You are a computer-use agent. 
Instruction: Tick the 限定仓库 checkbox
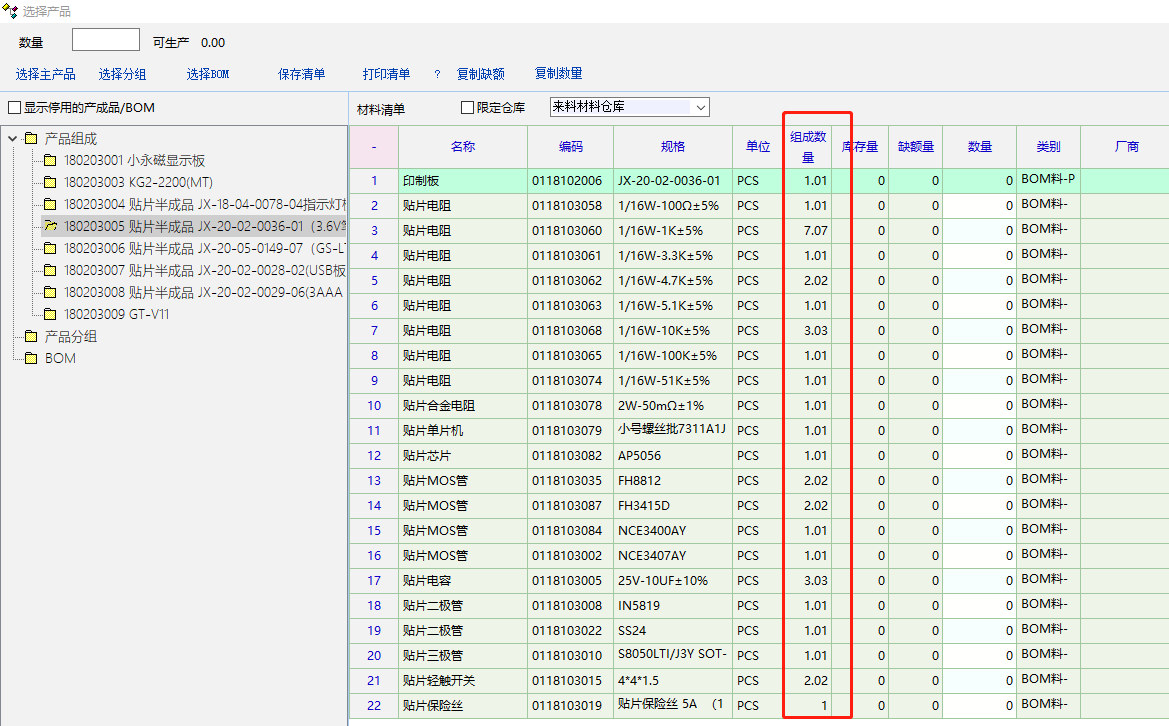(467, 108)
